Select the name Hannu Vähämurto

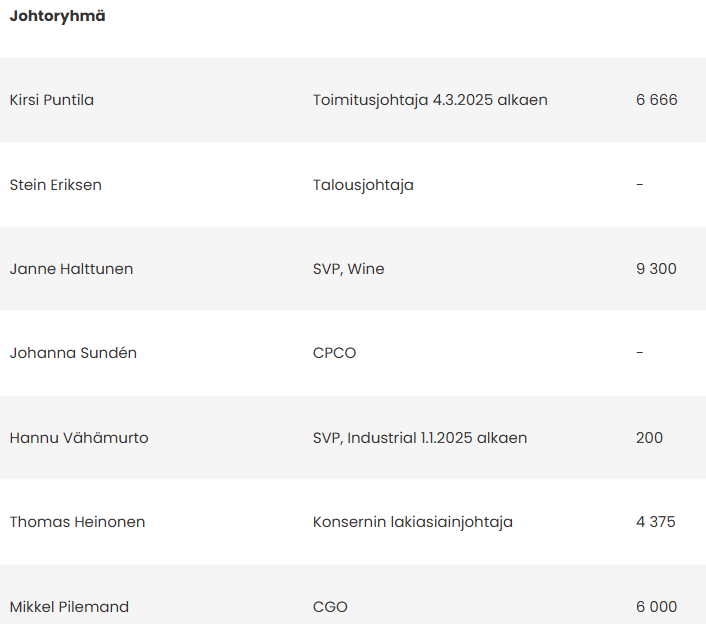pos(79,438)
